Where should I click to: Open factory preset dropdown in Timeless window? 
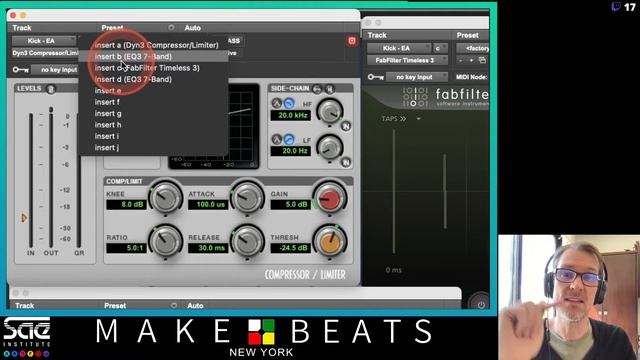coord(473,48)
